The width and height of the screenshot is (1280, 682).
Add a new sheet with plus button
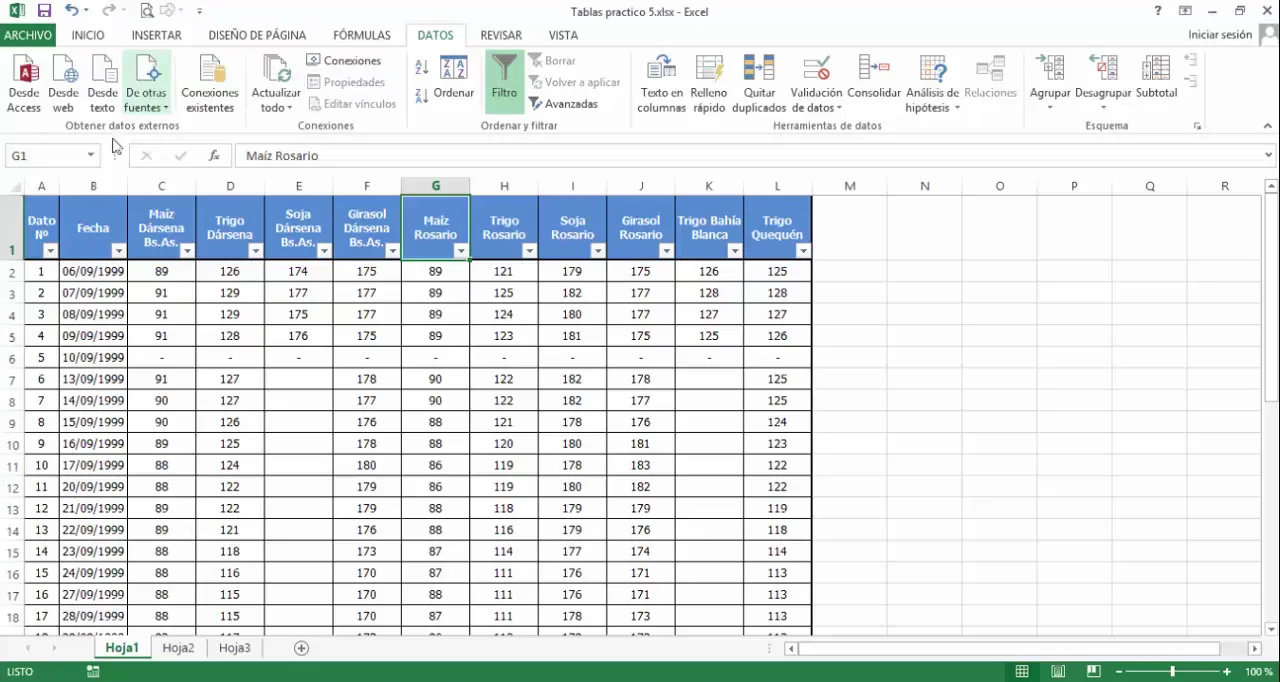click(301, 648)
